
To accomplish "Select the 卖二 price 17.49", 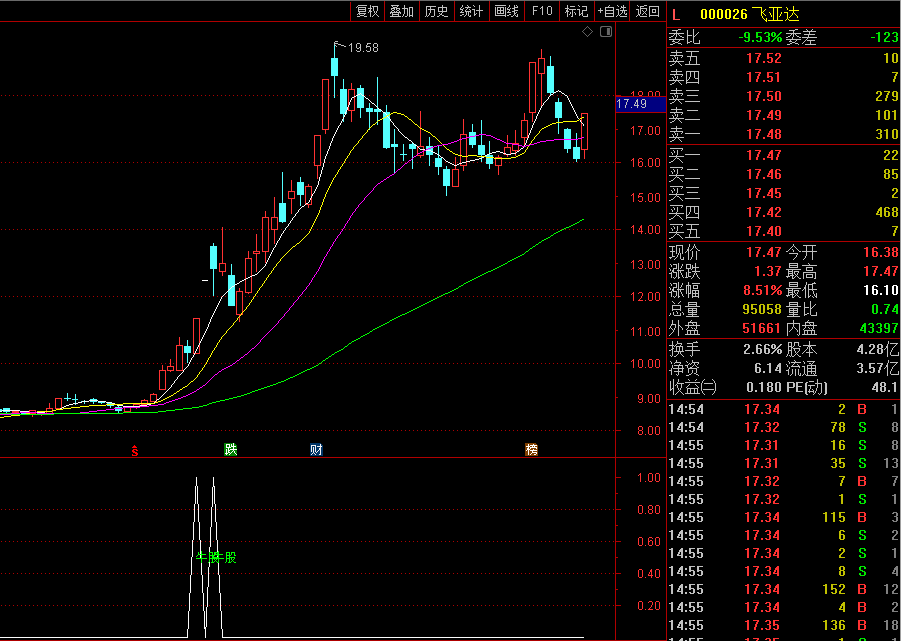I will (x=764, y=115).
